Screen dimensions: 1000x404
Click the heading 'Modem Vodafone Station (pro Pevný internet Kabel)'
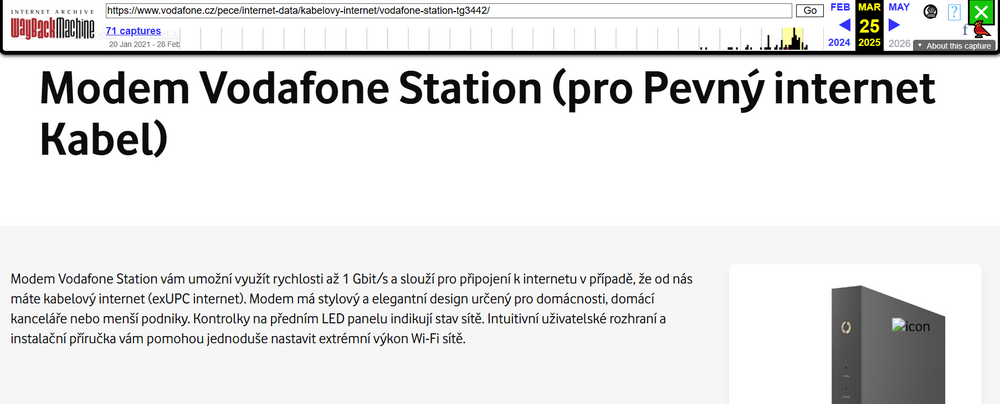coord(487,114)
